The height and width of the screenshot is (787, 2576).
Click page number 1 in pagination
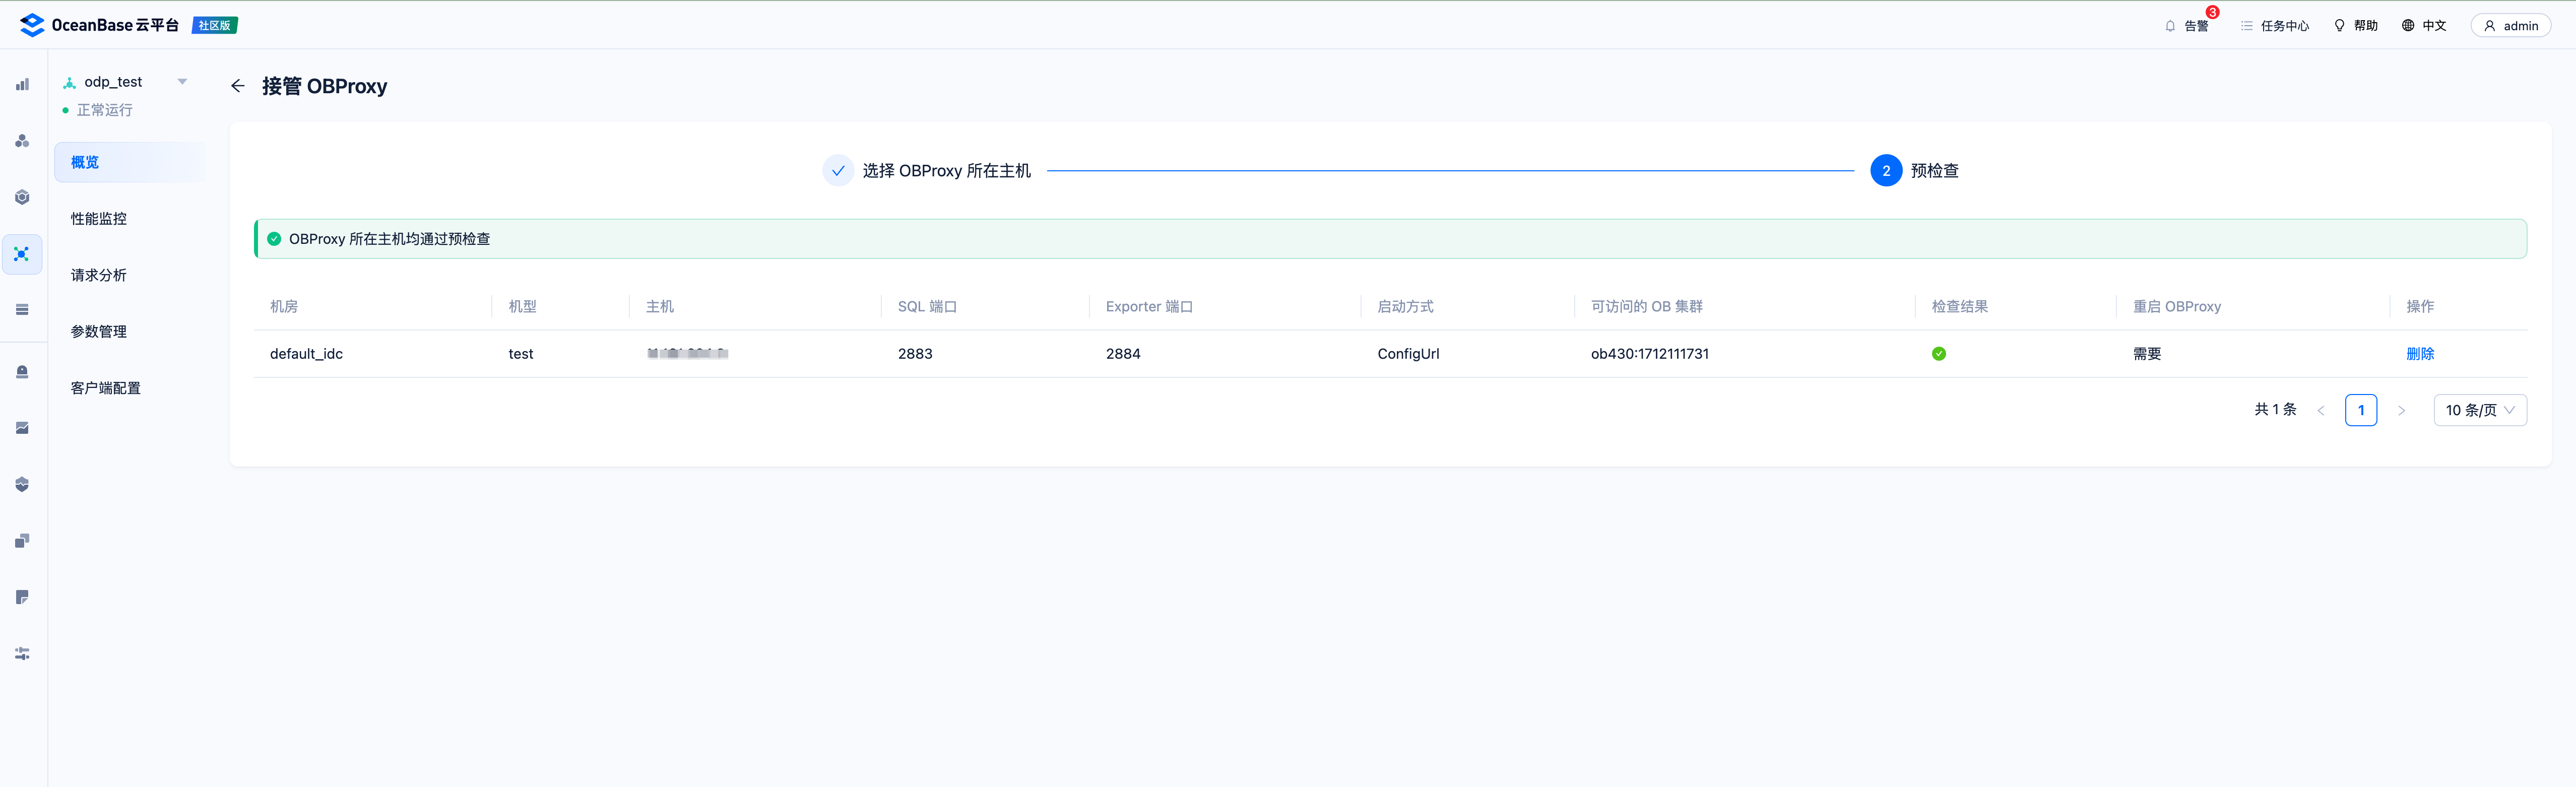point(2360,410)
